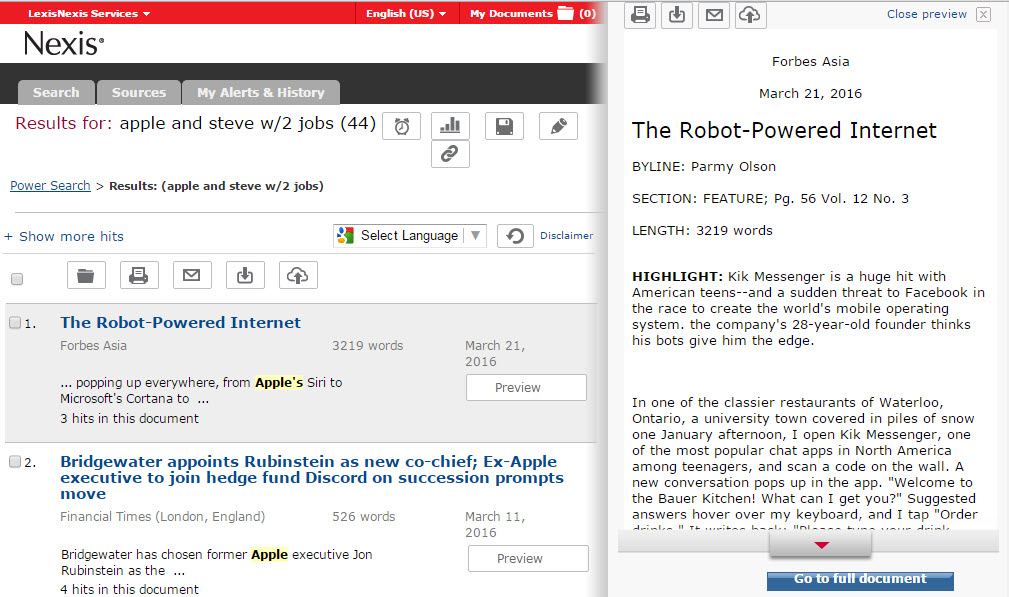Viewport: 1009px width, 597px height.
Task: Edit the search with the pencil icon
Action: click(559, 126)
